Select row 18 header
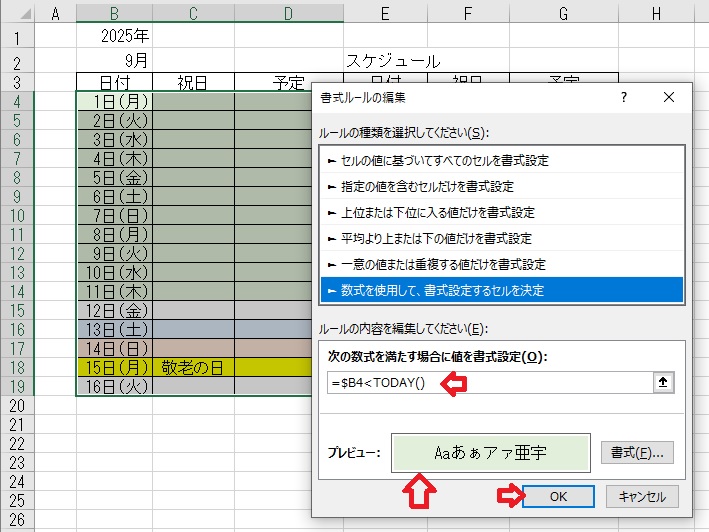This screenshot has width=709, height=532. pos(17,367)
